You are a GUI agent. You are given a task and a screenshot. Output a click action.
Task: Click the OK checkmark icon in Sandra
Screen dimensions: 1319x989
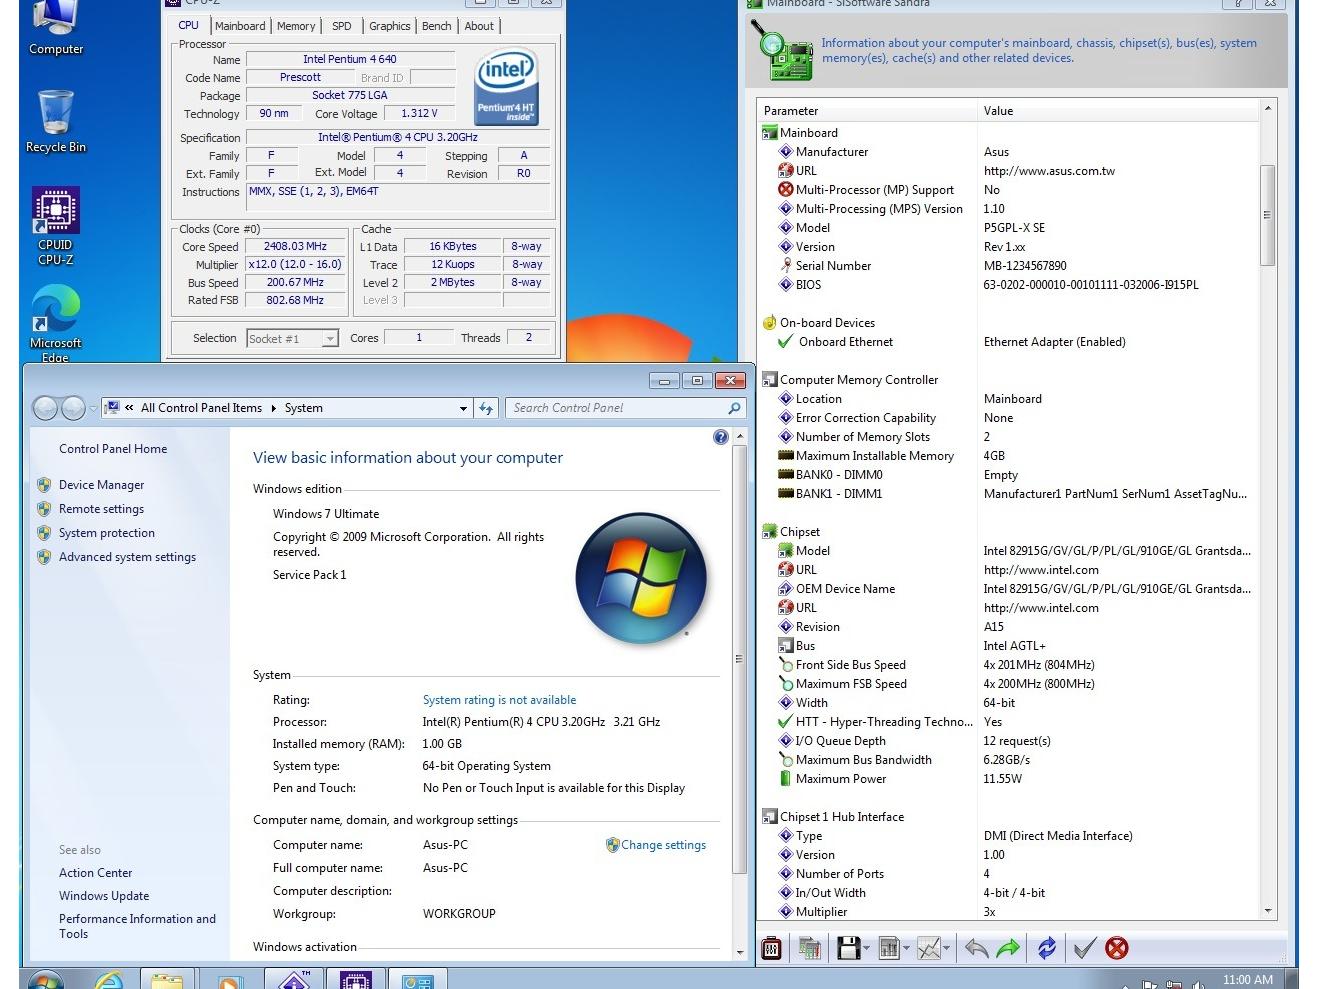click(1084, 948)
